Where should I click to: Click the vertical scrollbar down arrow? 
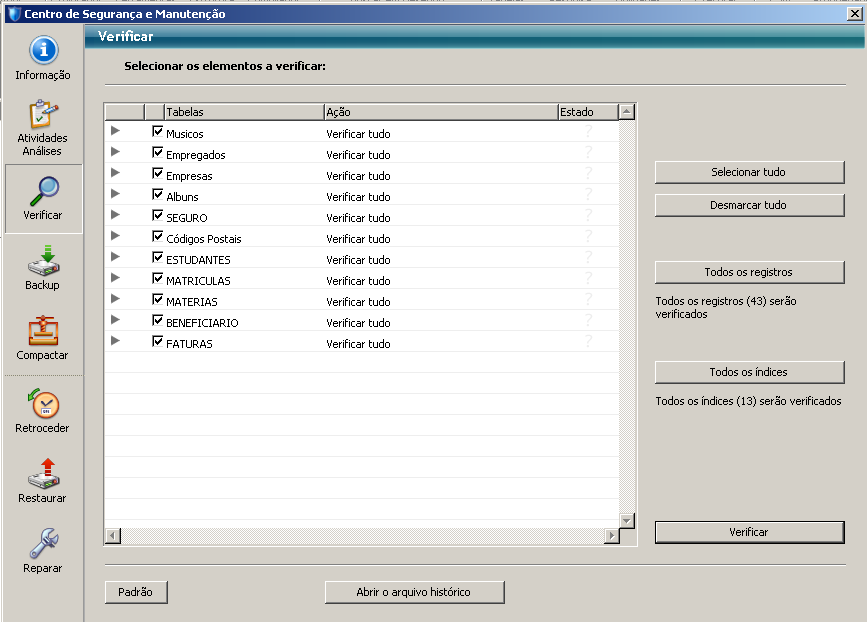pos(627,521)
